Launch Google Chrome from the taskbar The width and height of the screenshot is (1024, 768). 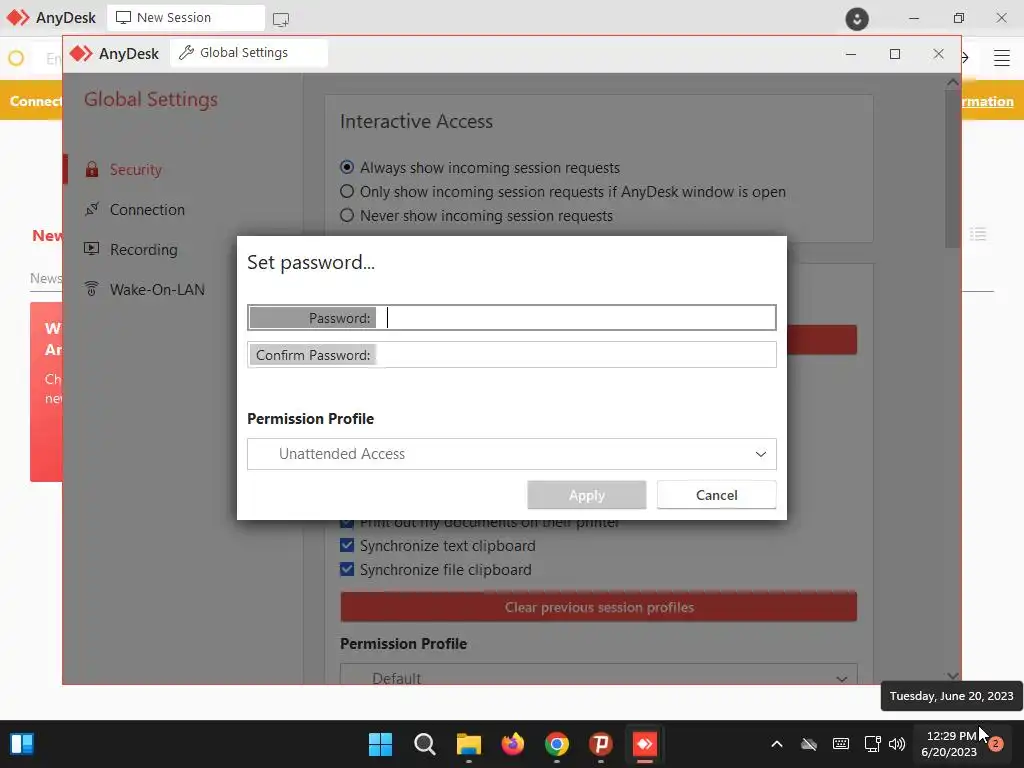point(557,744)
